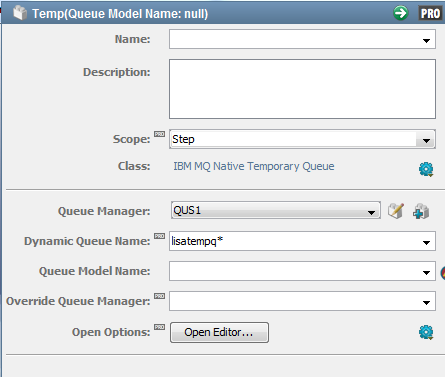Viewport: 445px width, 377px height.
Task: Edit the selected Queue Manager asset
Action: click(396, 211)
